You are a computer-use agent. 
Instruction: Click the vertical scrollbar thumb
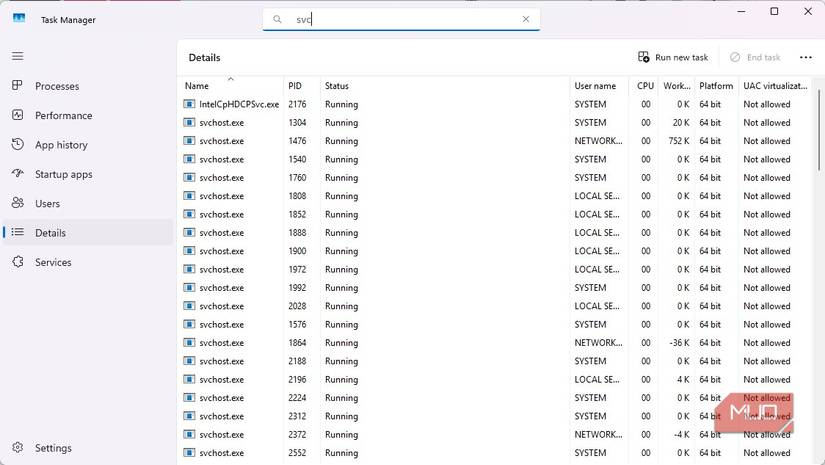(x=819, y=130)
